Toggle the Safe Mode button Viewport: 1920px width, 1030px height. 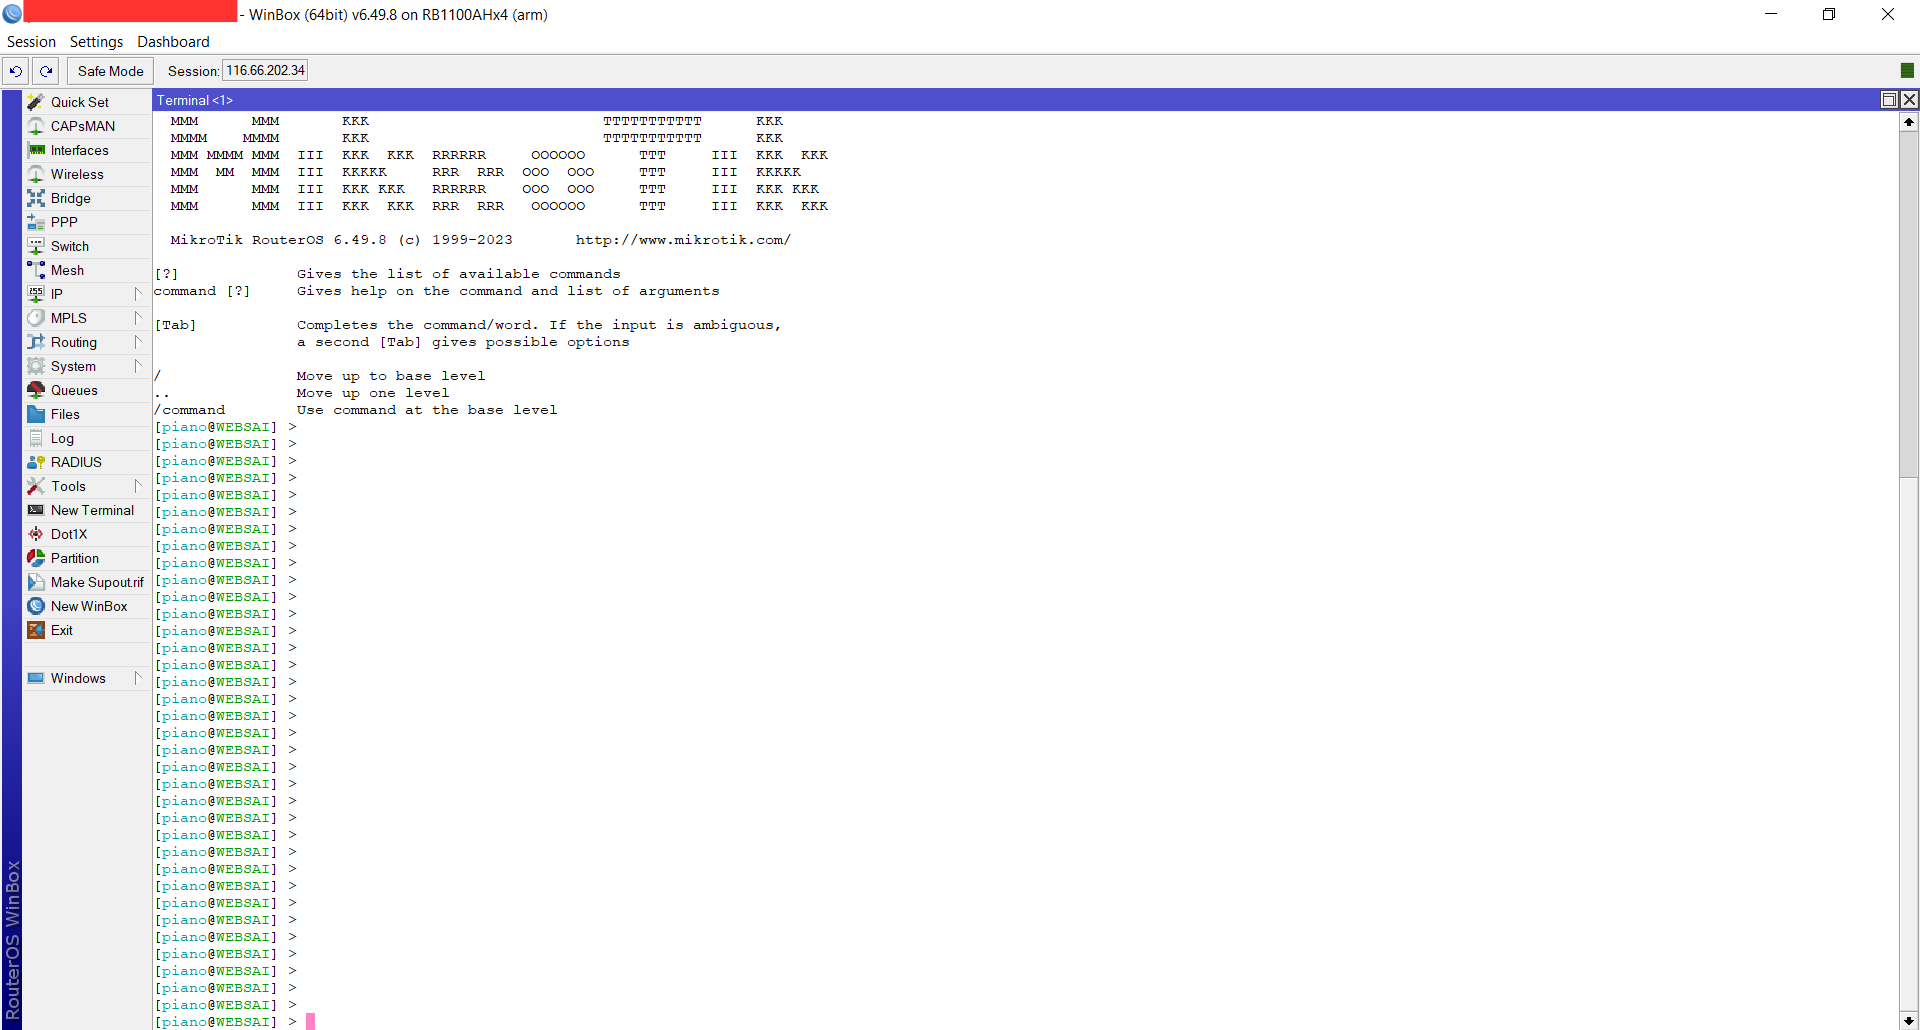point(110,71)
